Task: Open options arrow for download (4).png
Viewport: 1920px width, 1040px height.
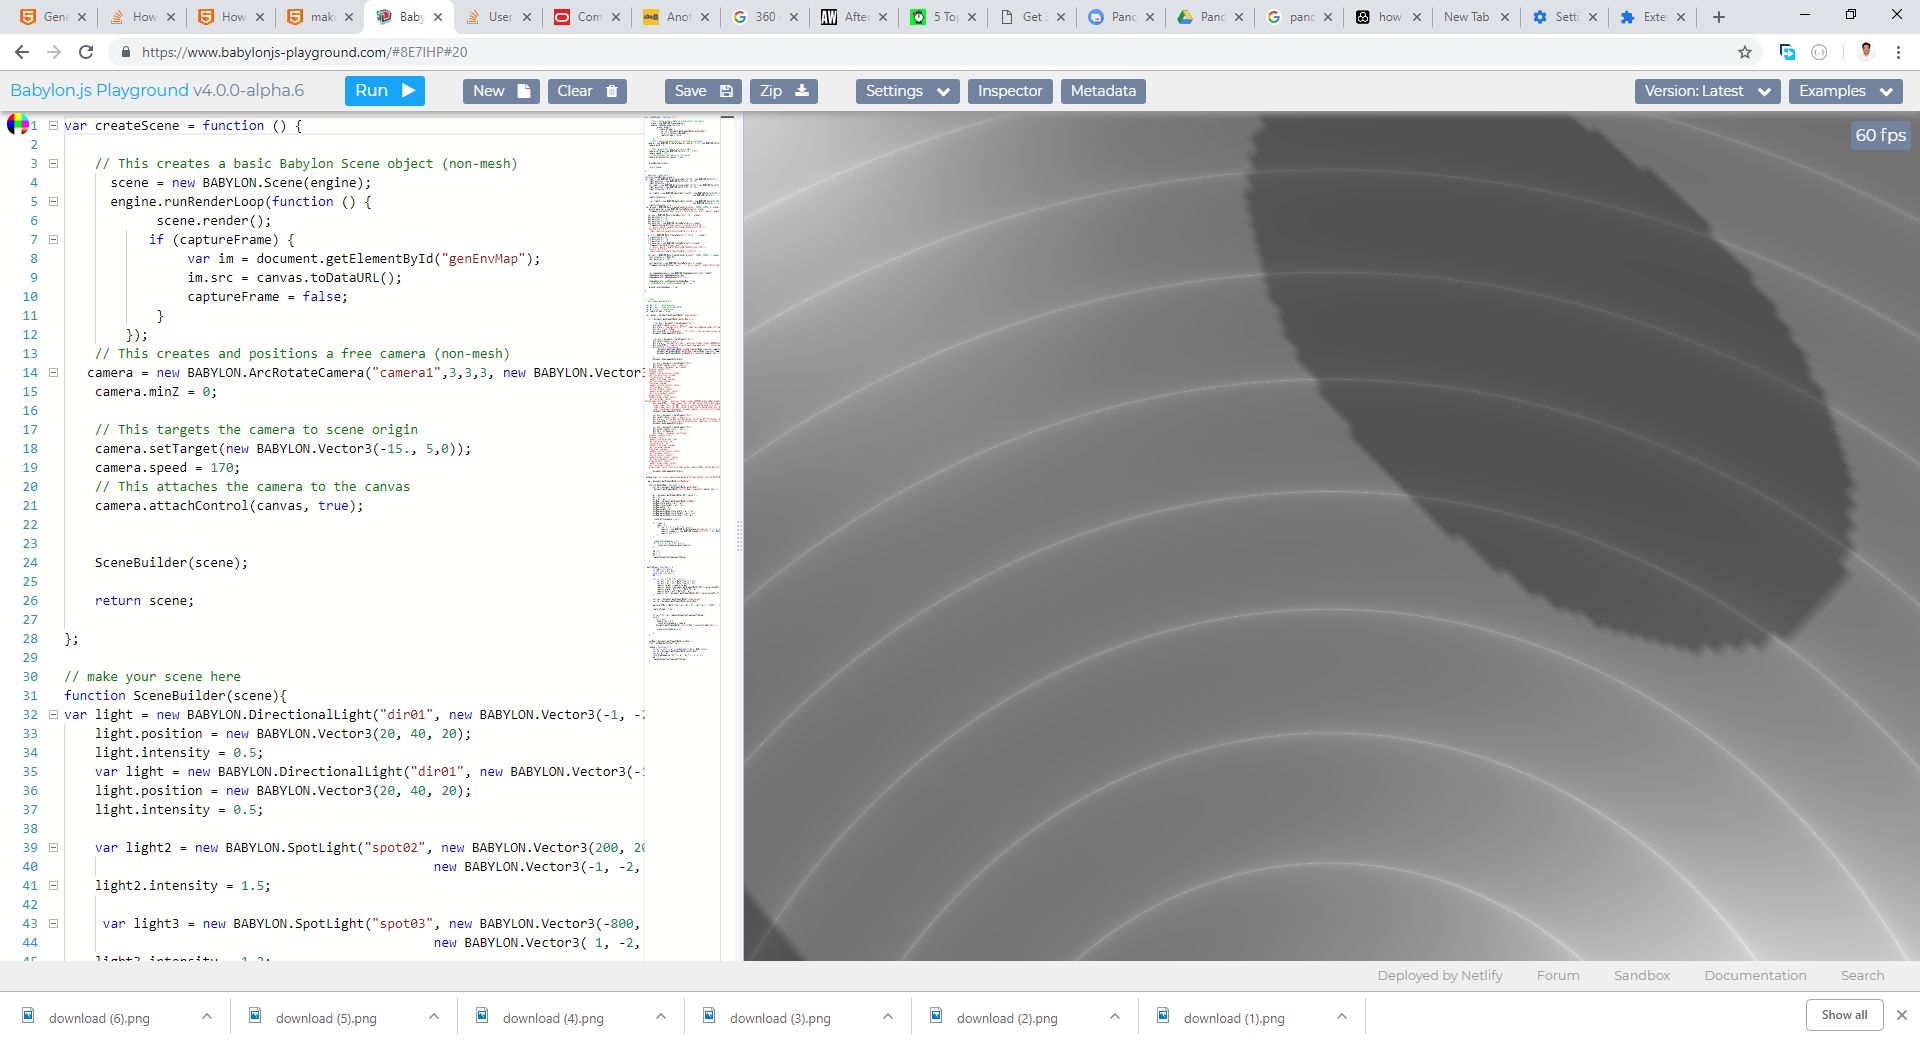Action: click(661, 1017)
